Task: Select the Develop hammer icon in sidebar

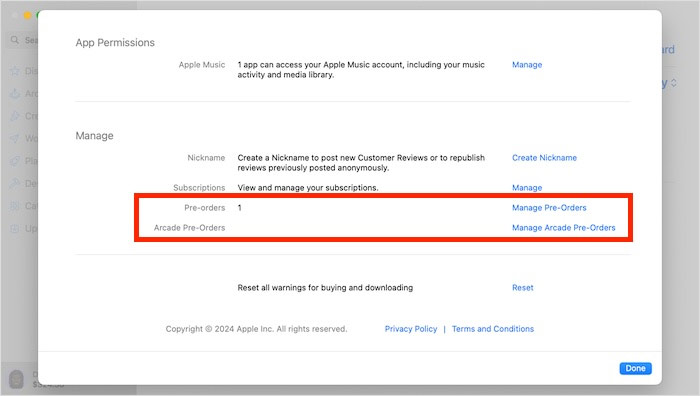Action: click(x=15, y=183)
